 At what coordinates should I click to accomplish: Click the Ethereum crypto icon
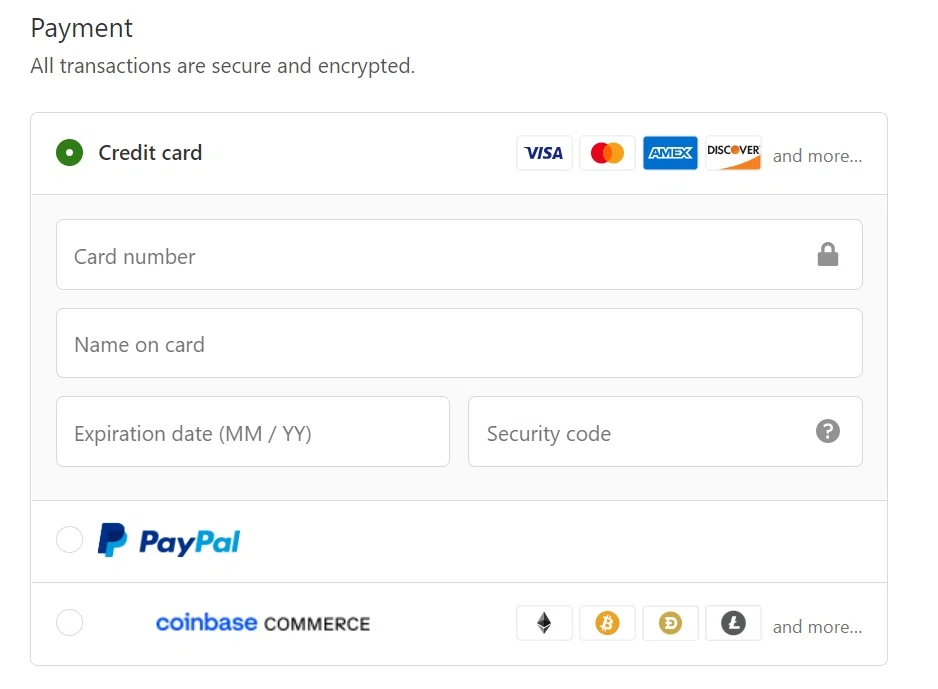click(x=544, y=624)
